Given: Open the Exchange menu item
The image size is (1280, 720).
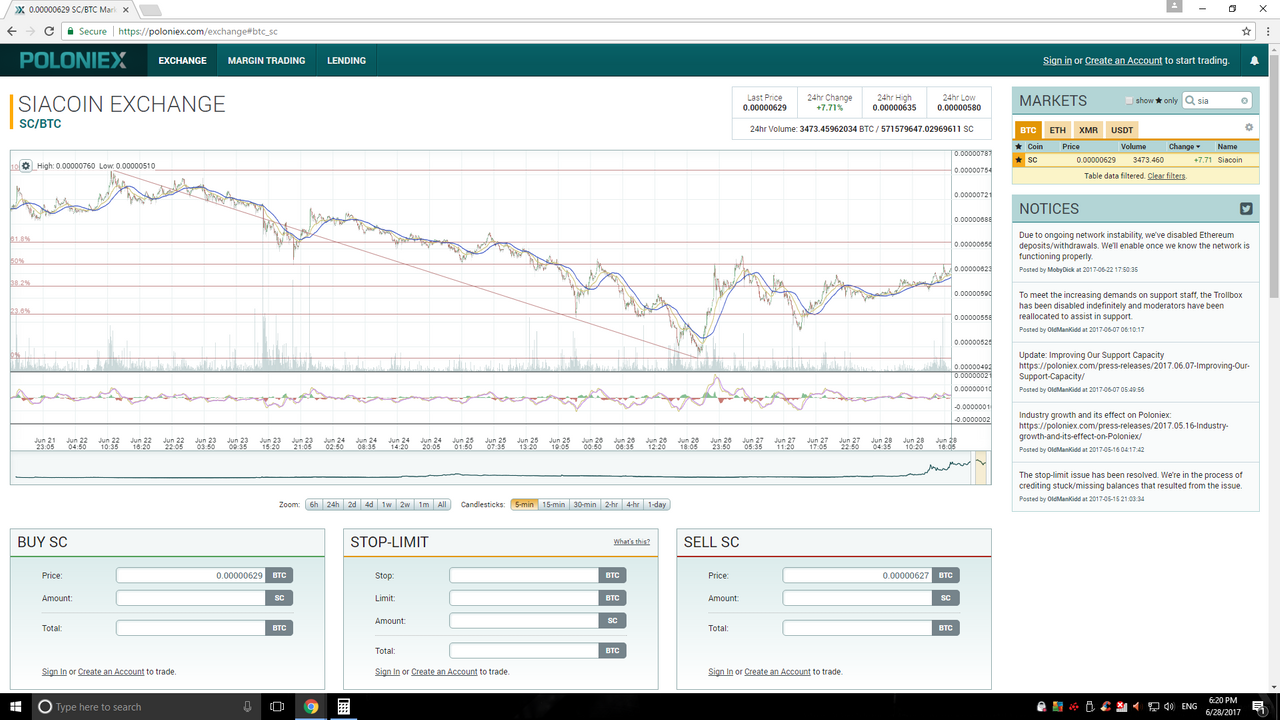Looking at the screenshot, I should point(182,61).
